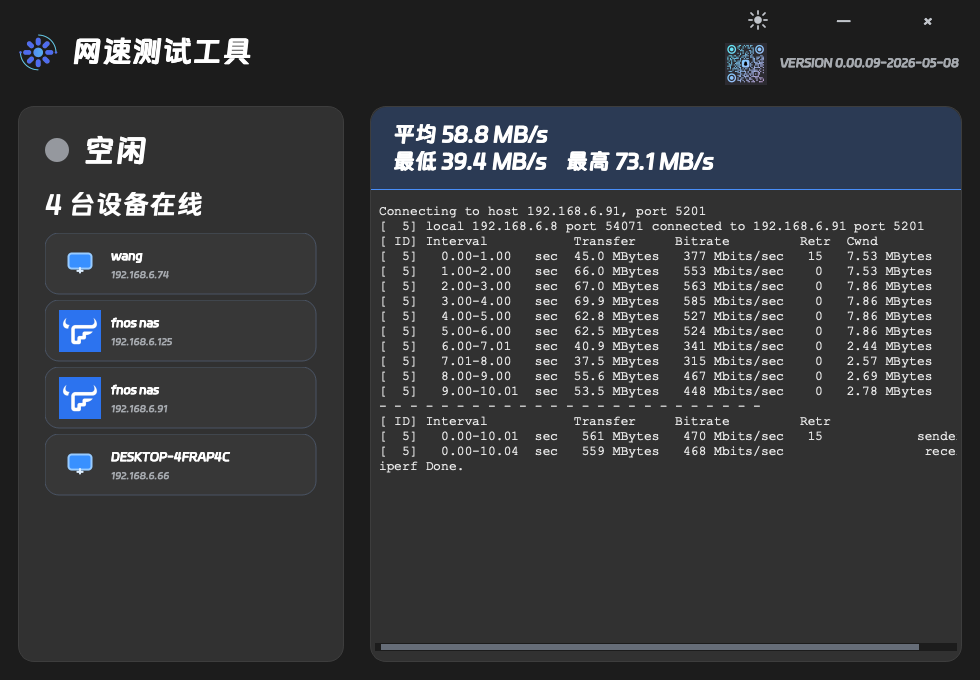Click the 3.00-4.00 sec row with 69.9 MBytes
The height and width of the screenshot is (680, 980).
click(656, 301)
